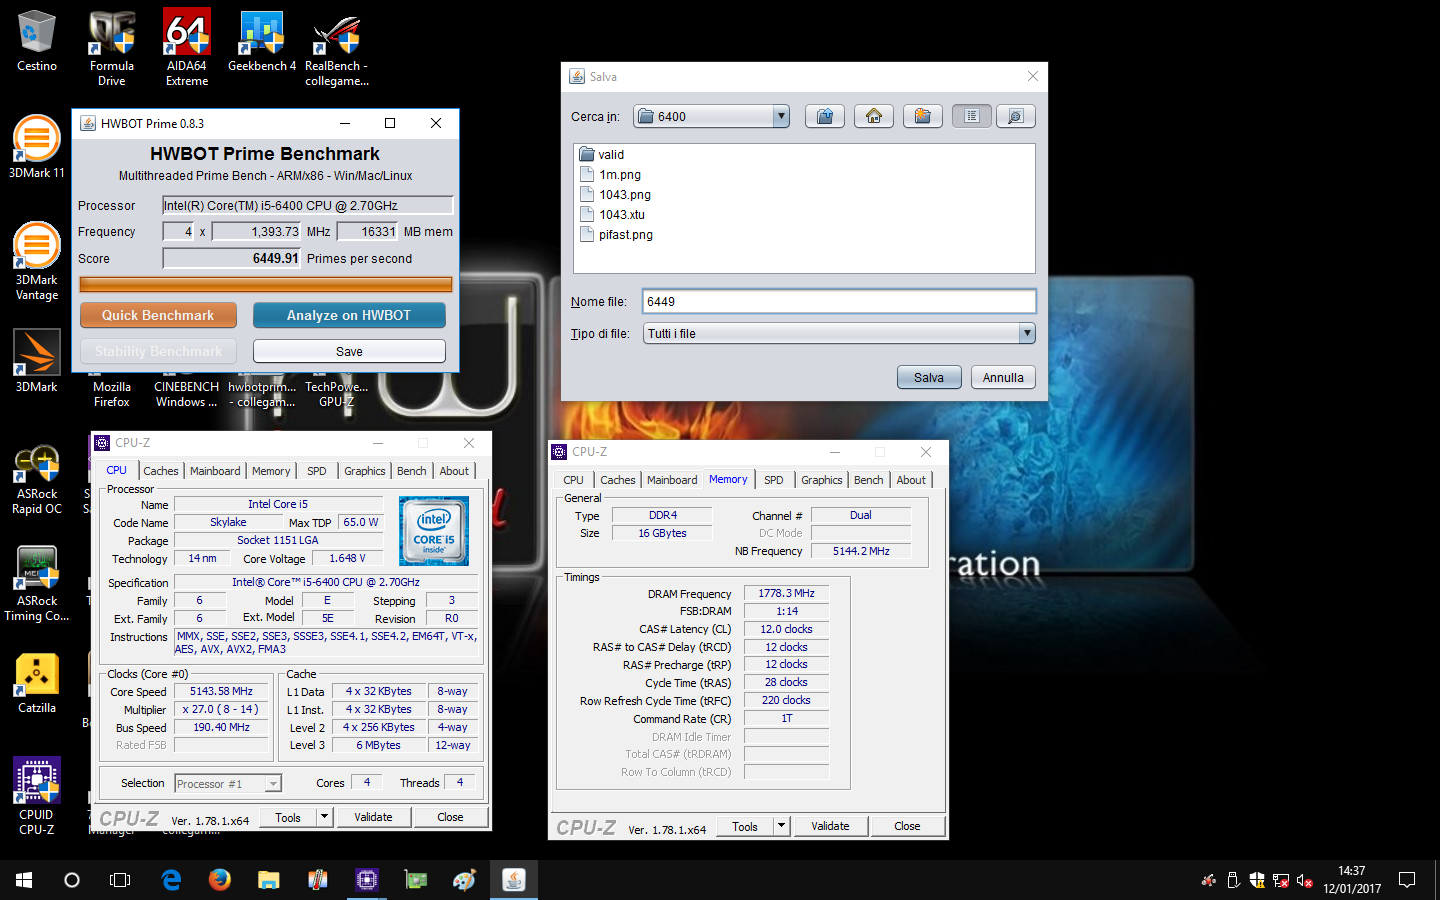Select the AIDA64 Extreme desktop icon

[187, 48]
